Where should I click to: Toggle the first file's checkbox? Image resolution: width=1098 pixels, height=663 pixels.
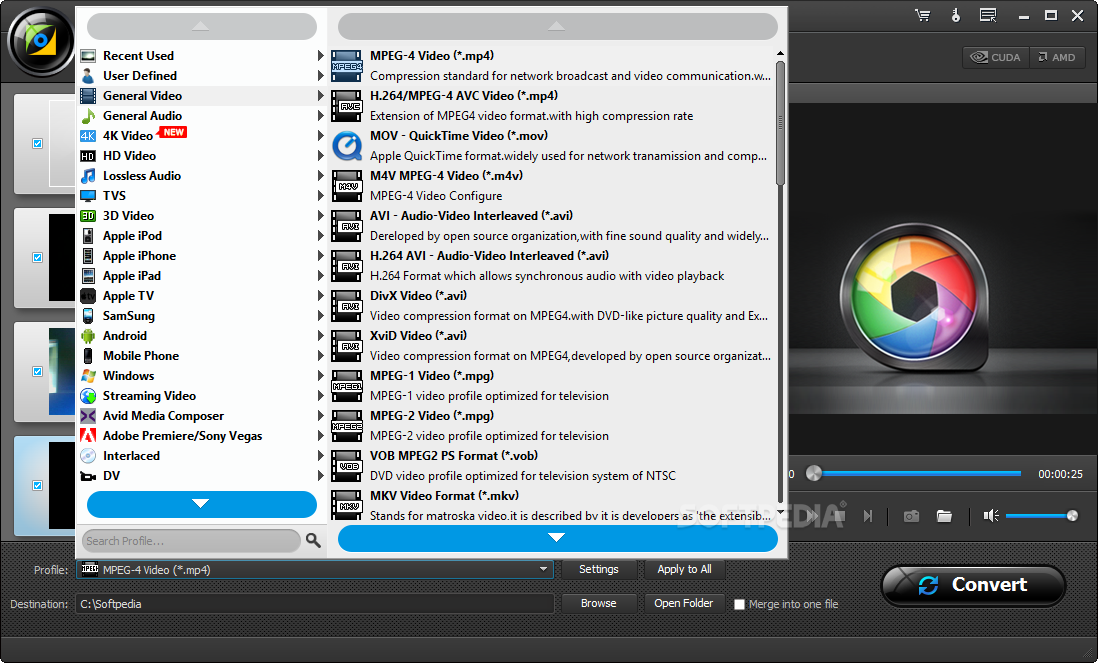pyautogui.click(x=37, y=144)
